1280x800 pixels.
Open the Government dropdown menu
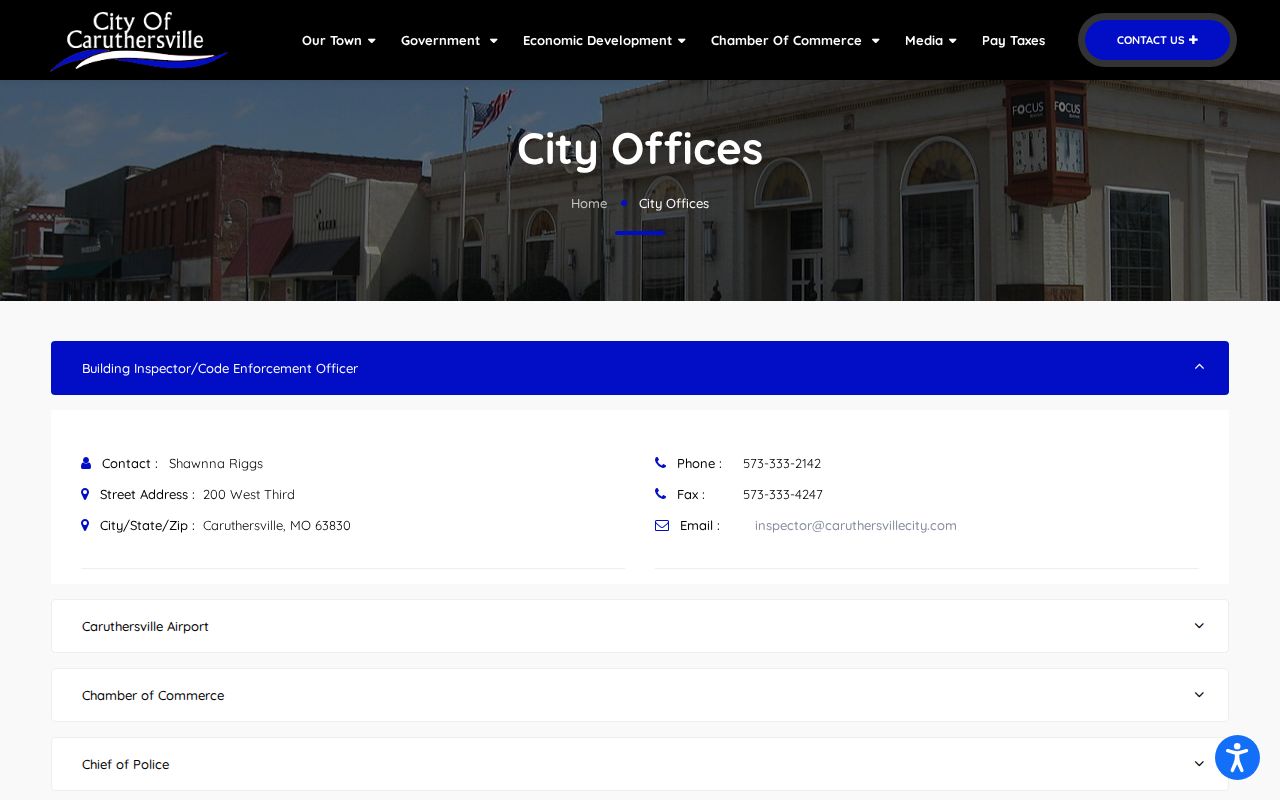point(449,40)
